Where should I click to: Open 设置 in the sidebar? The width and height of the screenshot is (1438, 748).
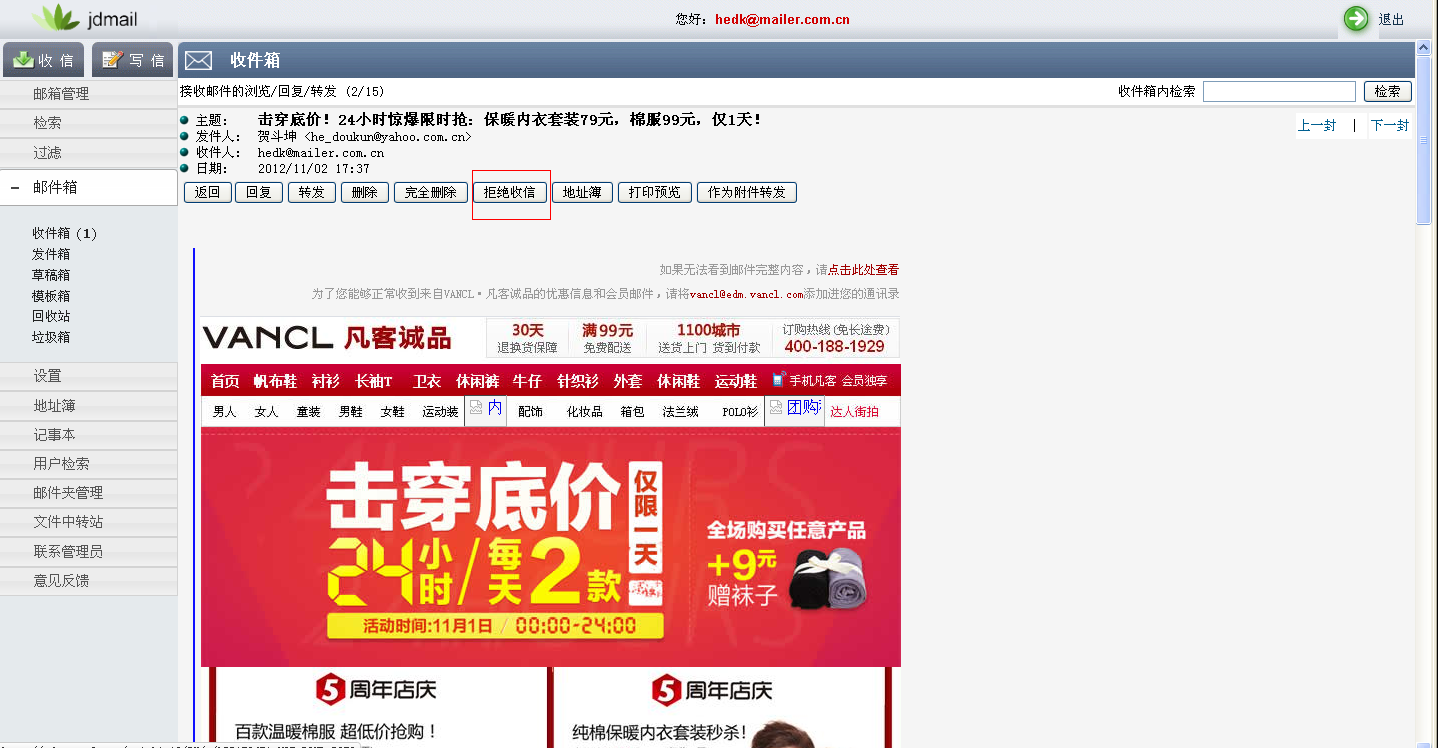click(x=47, y=376)
